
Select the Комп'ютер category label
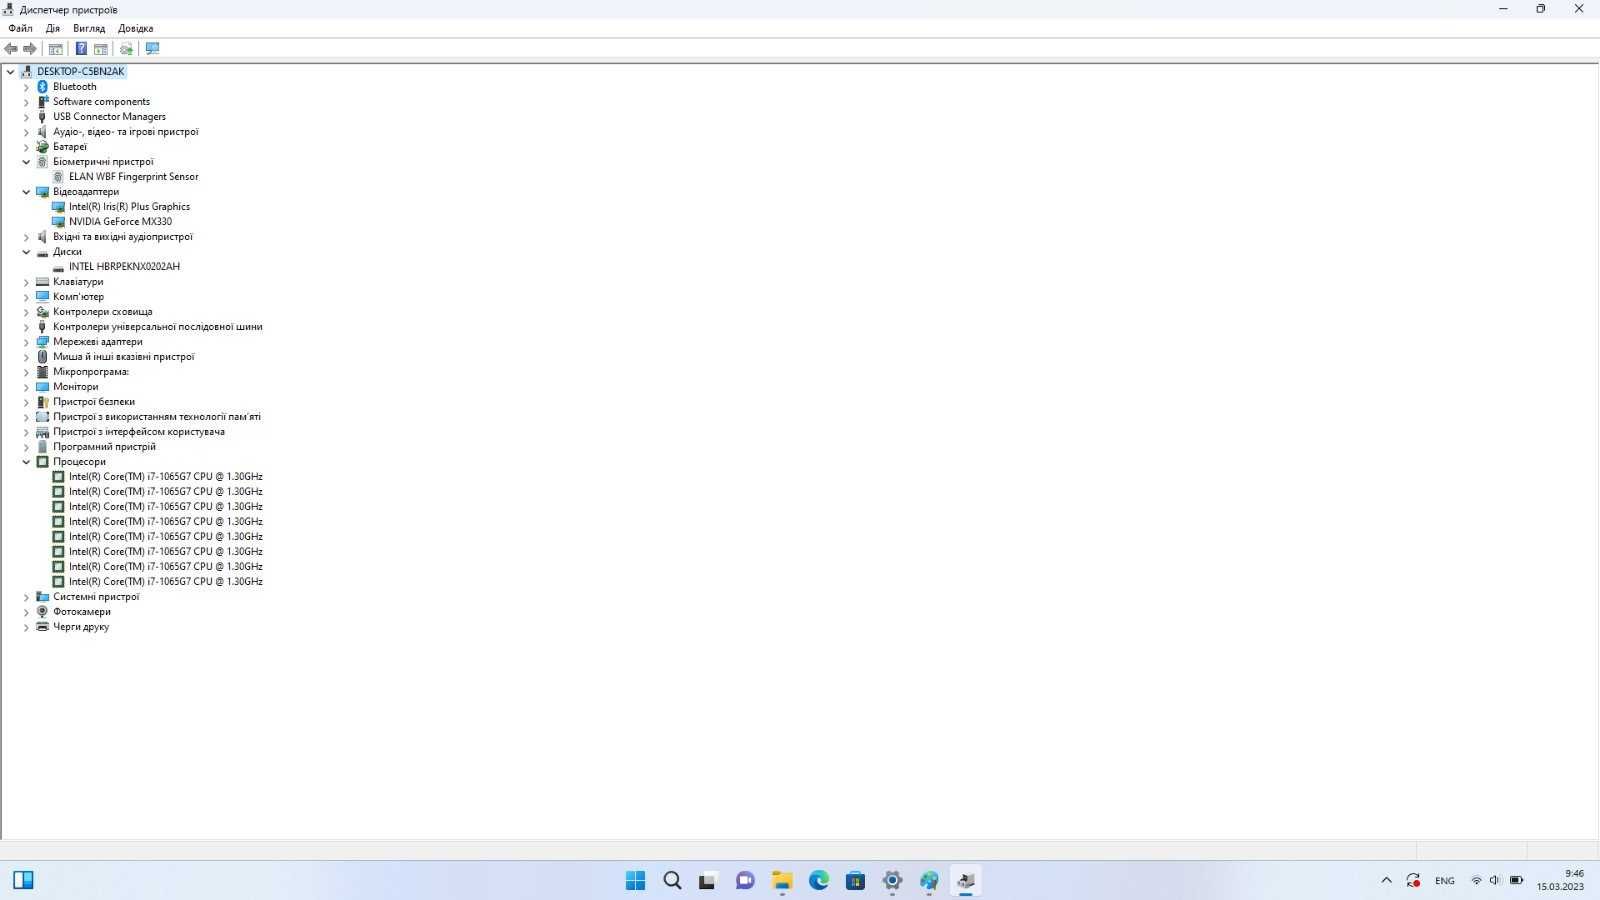point(78,296)
